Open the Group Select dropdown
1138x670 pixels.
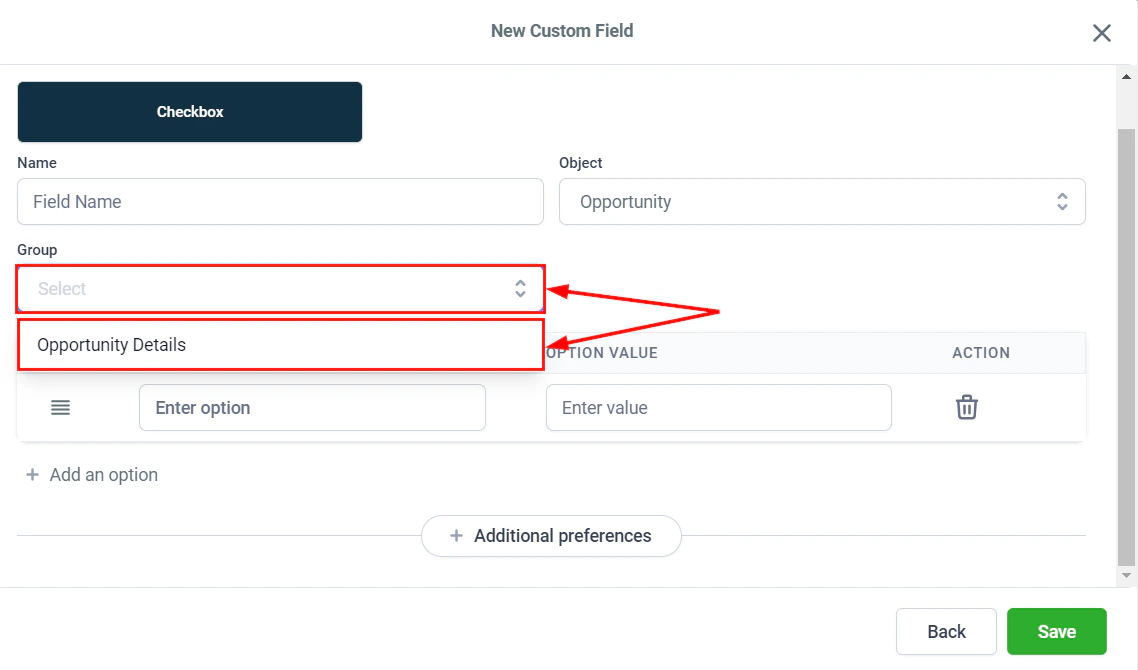[280, 288]
